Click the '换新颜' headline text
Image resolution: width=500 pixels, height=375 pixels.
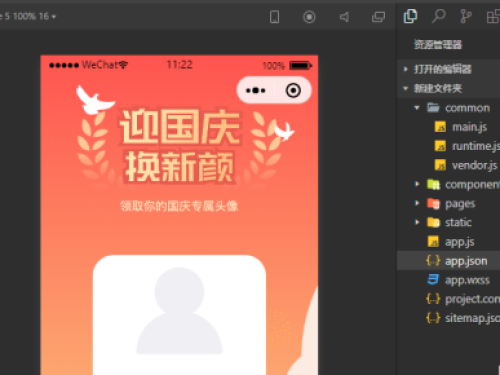180,166
